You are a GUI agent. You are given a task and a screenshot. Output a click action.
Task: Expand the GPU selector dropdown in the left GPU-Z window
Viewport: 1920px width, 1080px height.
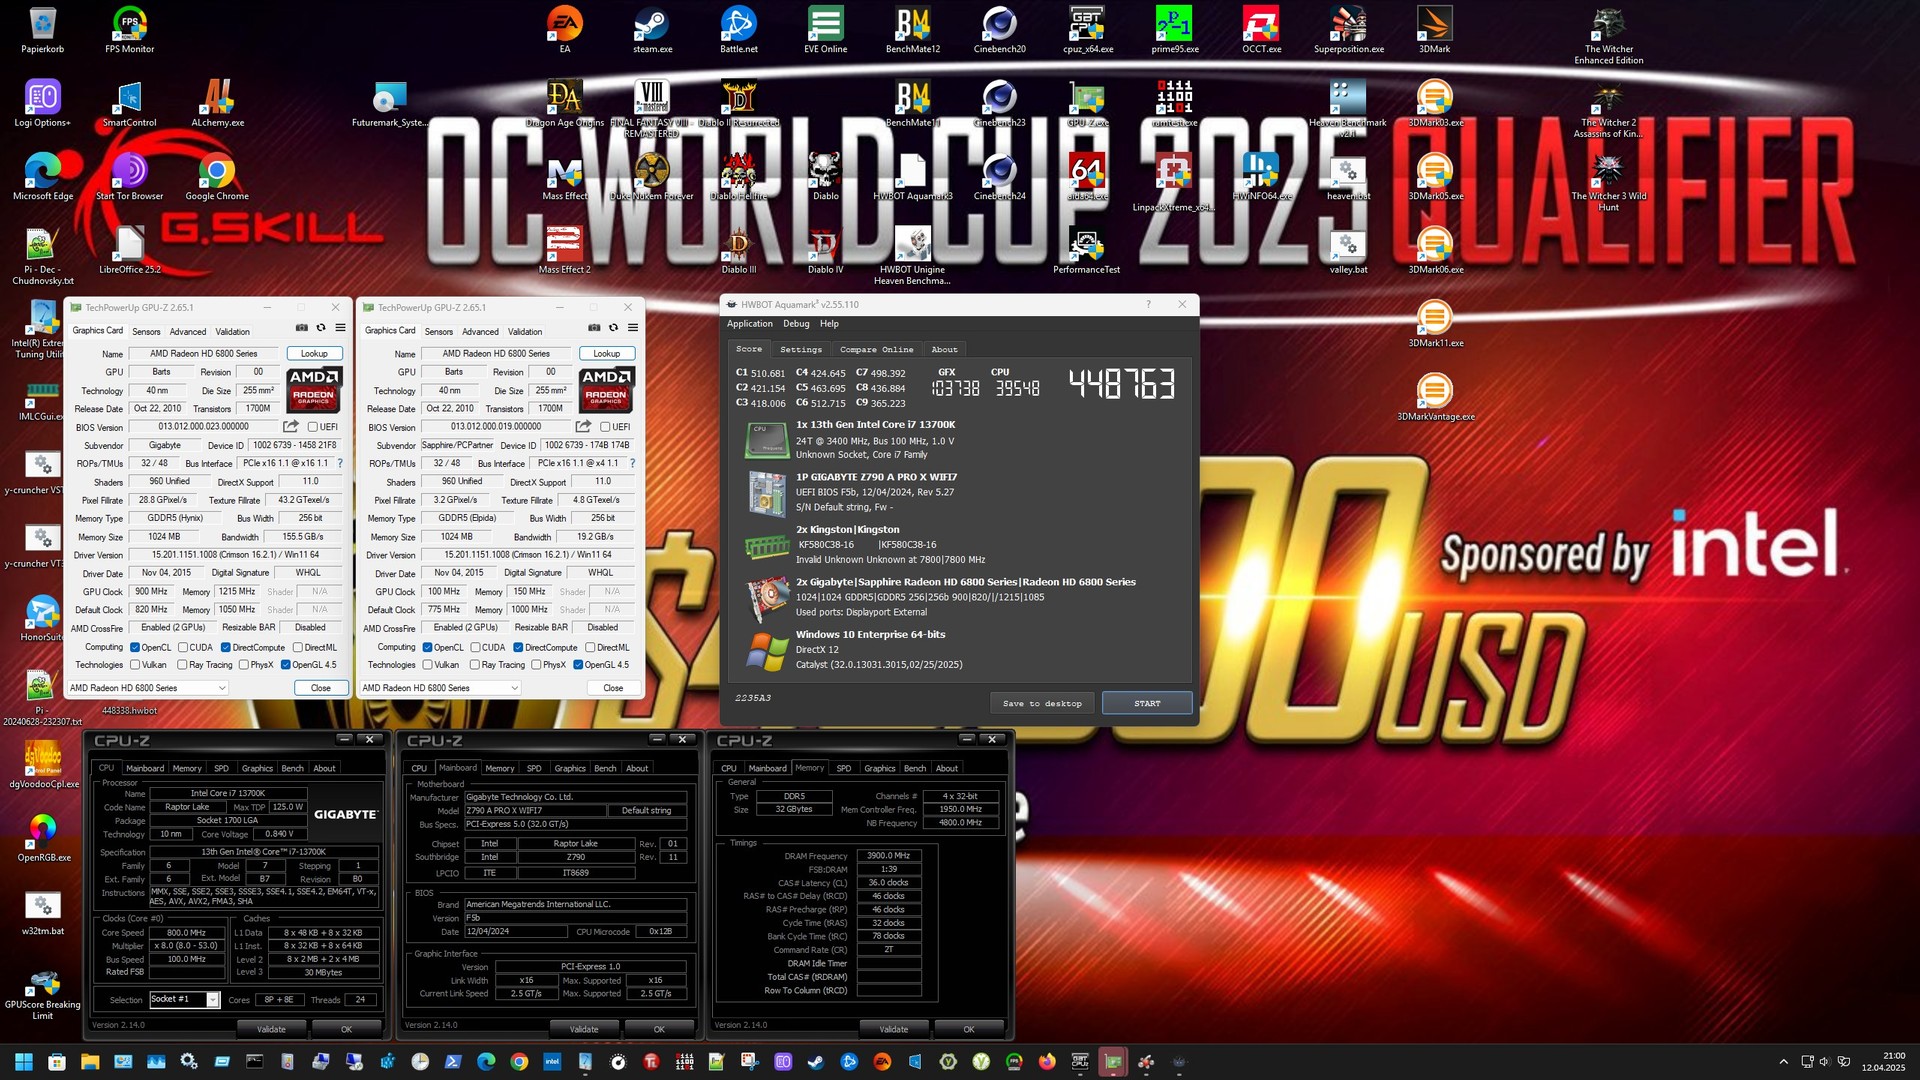coord(147,688)
